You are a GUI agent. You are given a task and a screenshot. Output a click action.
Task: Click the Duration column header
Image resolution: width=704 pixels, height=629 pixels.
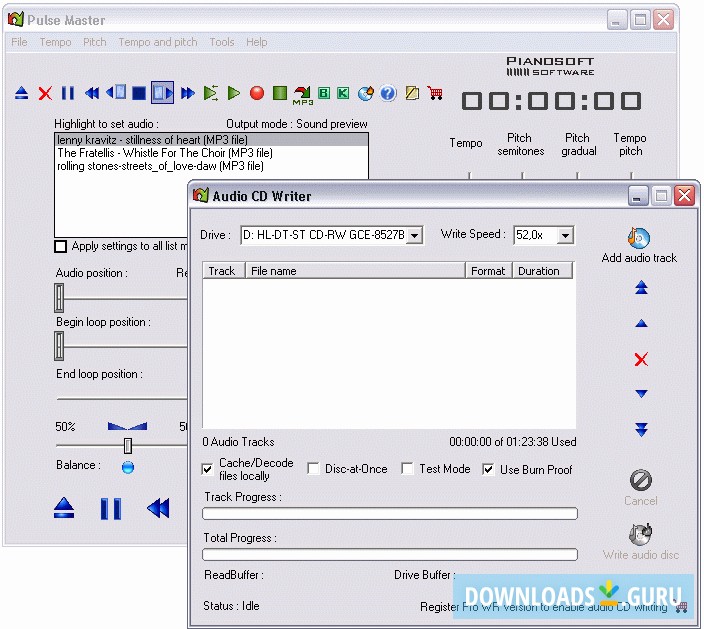click(x=542, y=271)
